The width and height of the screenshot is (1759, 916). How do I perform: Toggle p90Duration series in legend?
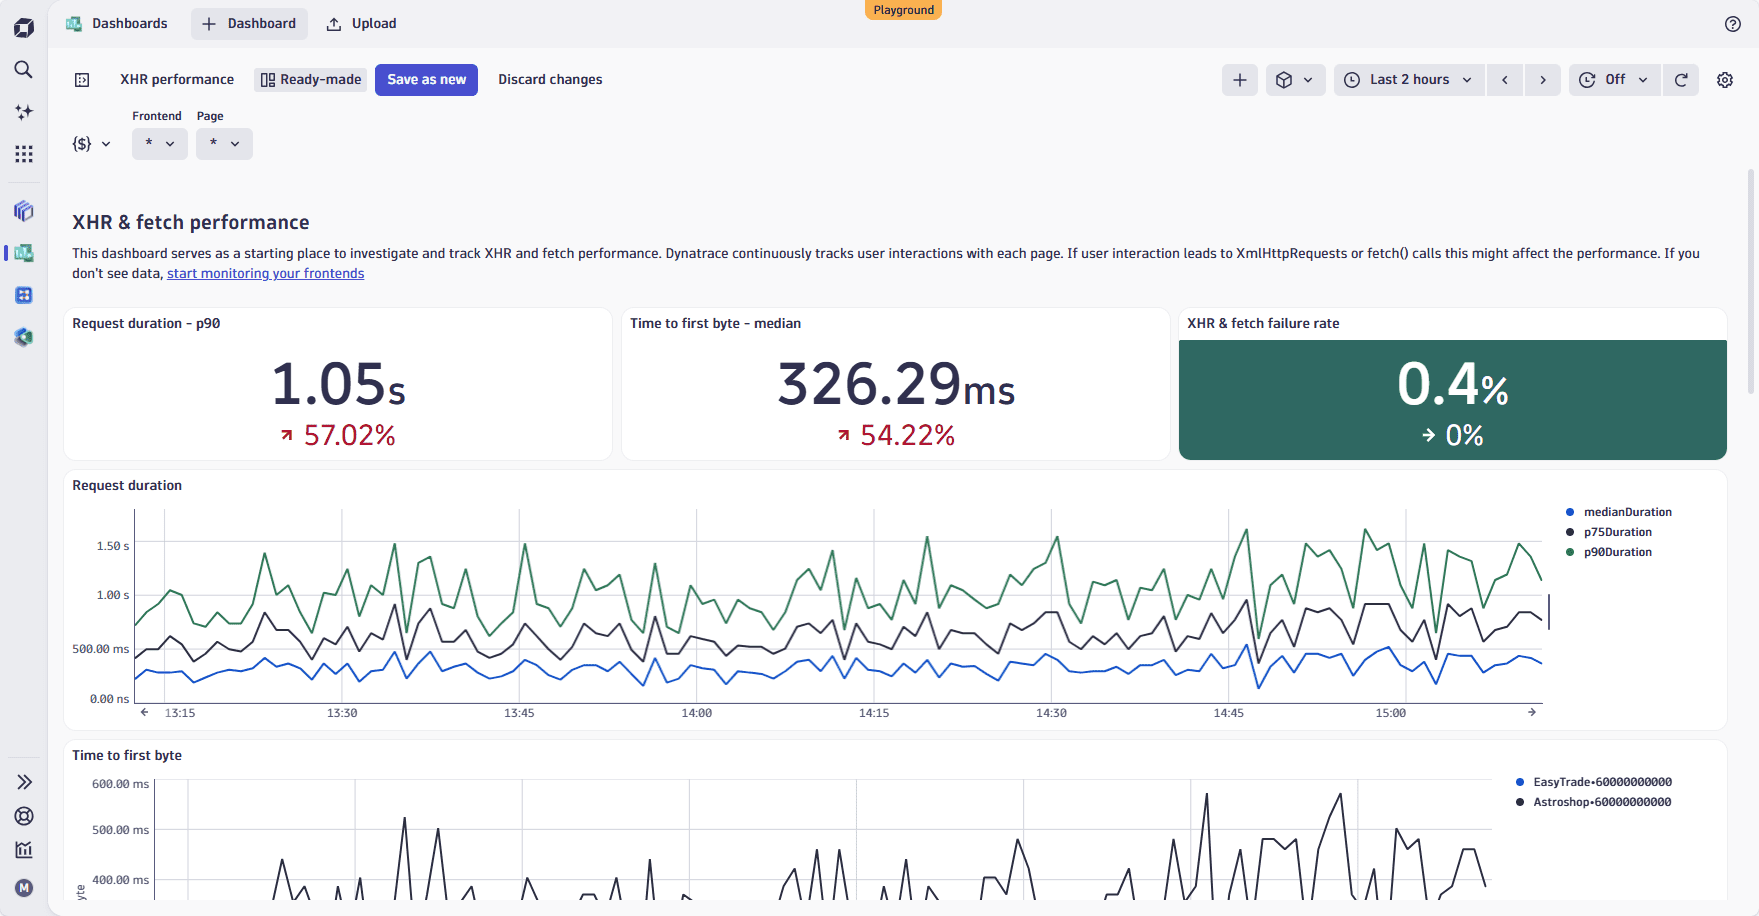1617,552
